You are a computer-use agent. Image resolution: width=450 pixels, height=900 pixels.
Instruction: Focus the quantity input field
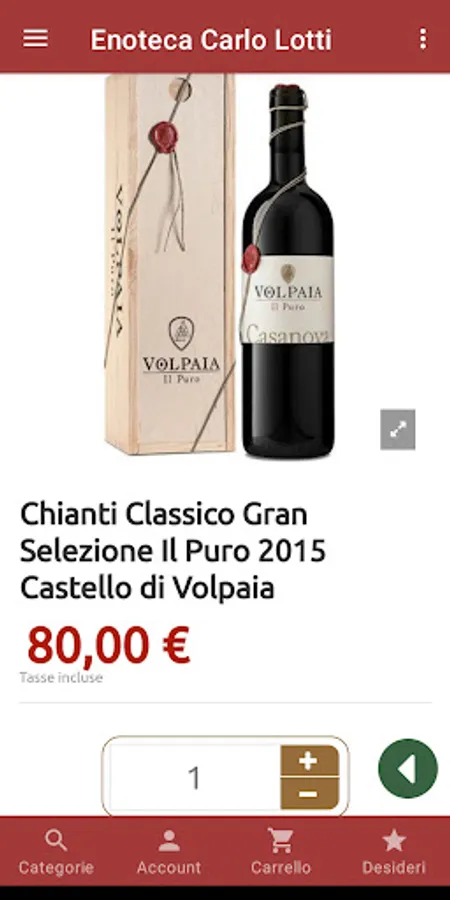point(195,778)
